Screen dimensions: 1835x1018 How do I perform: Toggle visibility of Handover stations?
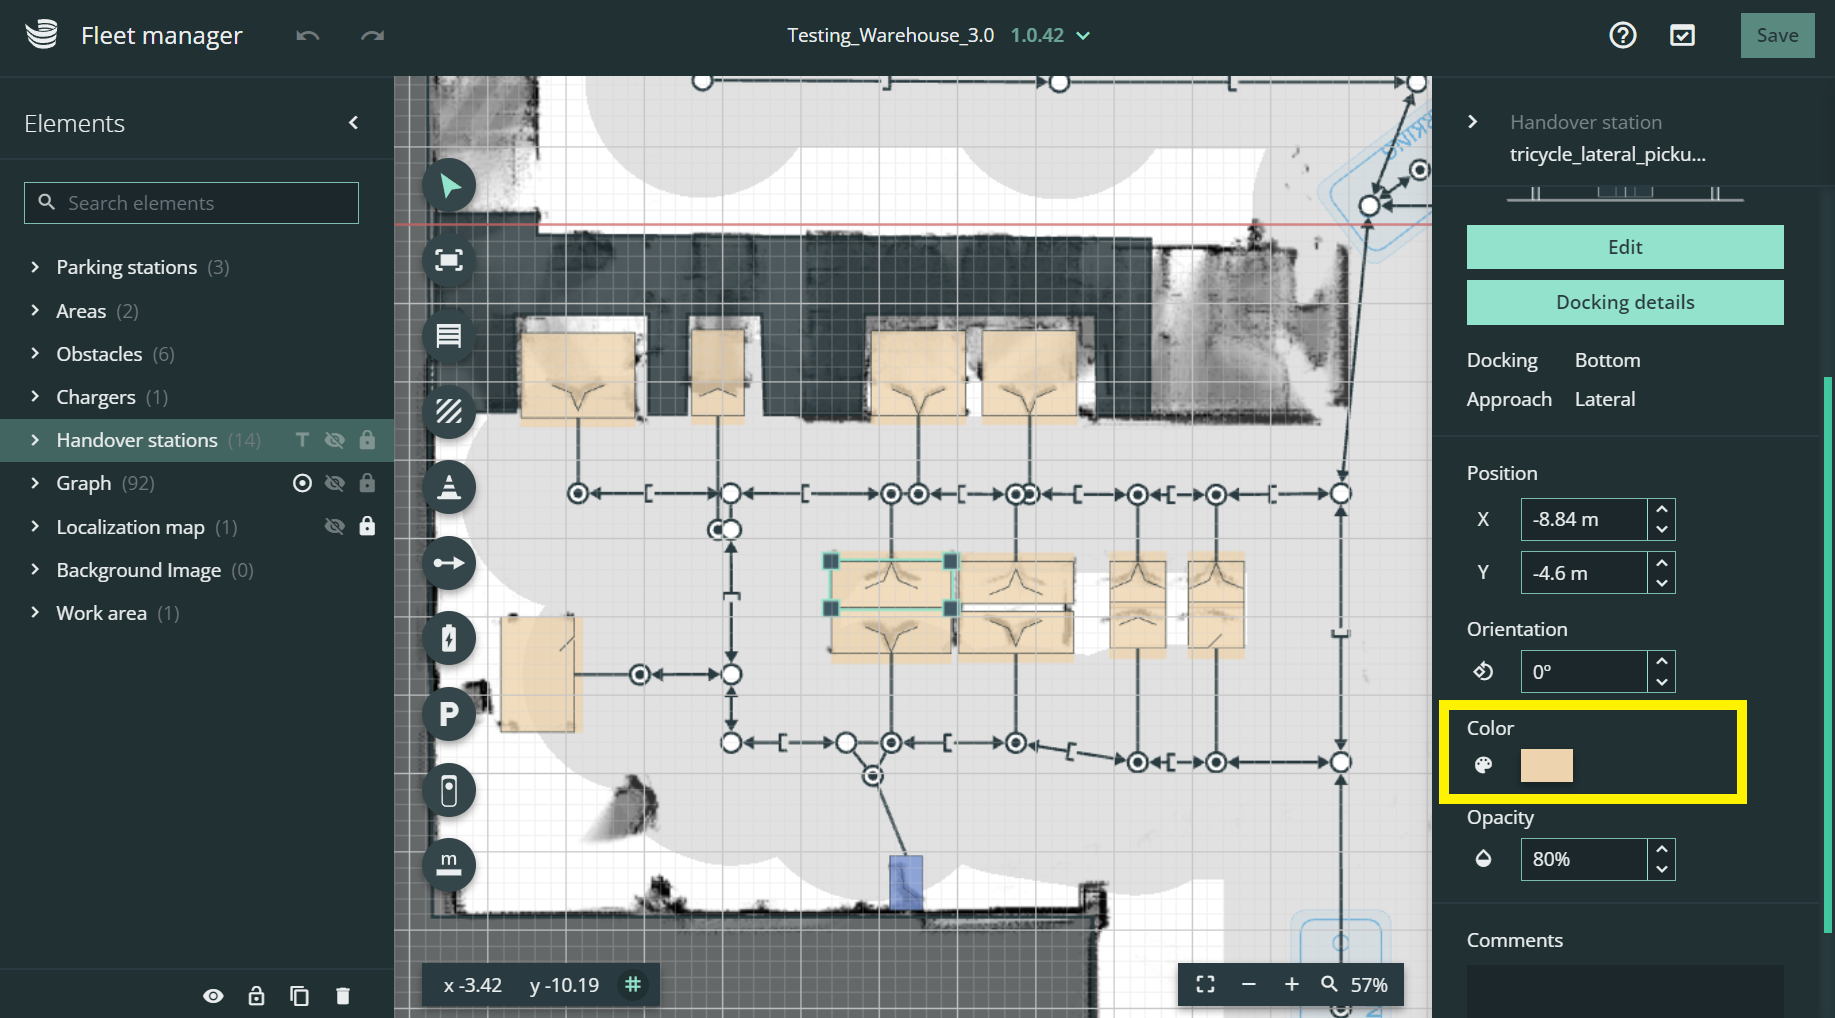[335, 440]
